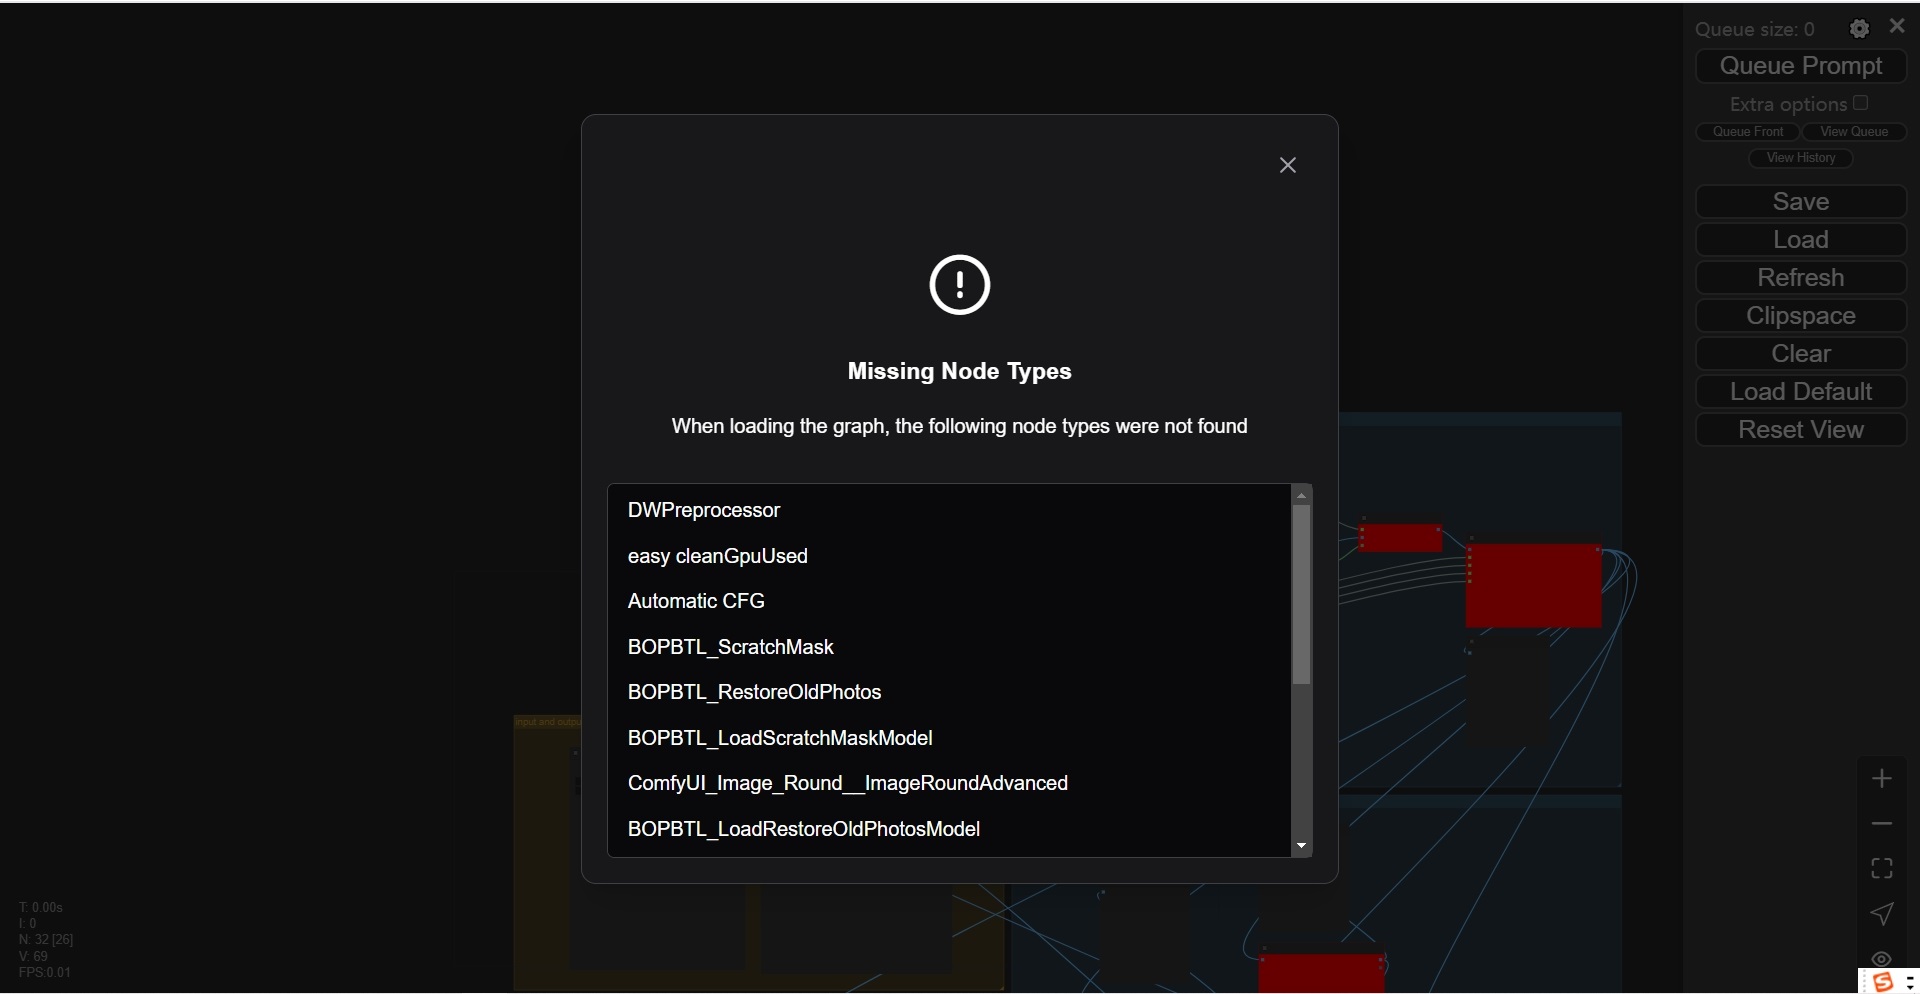
Task: Click the FPS stat in canvas info
Action: pos(45,973)
